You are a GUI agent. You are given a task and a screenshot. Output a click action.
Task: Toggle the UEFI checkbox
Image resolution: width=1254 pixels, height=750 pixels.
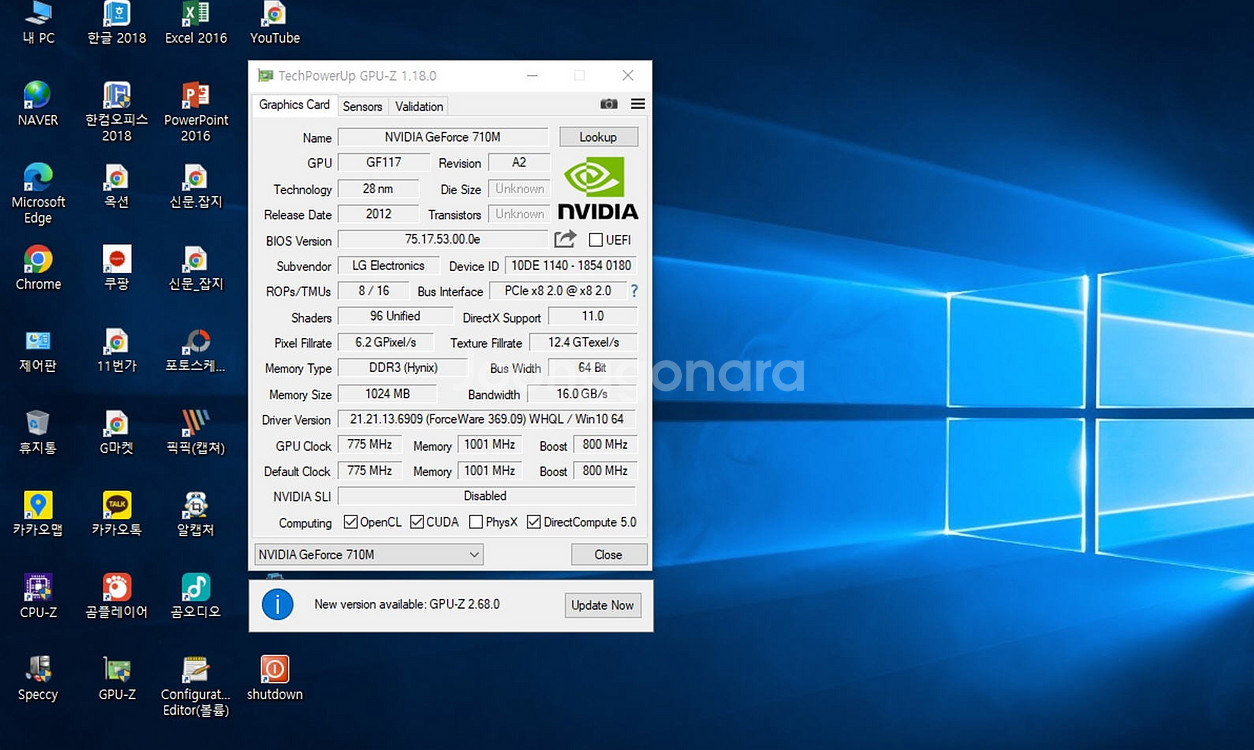point(596,240)
